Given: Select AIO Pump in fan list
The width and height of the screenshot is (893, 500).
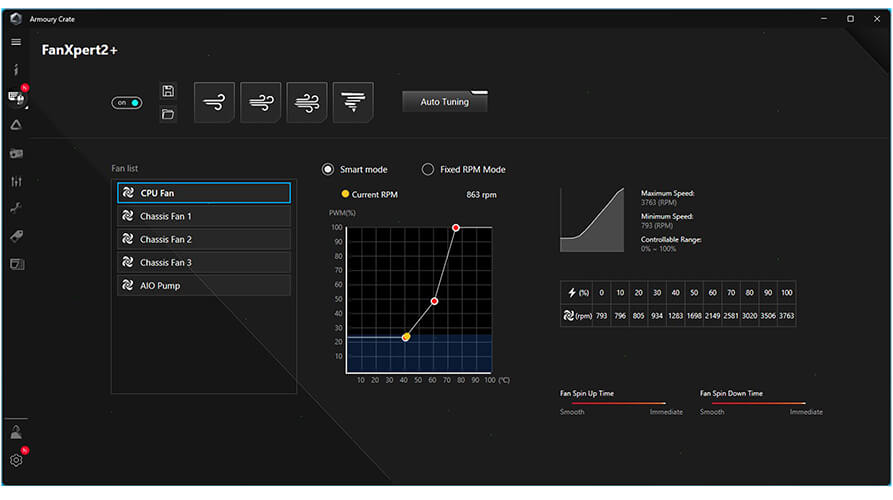Looking at the screenshot, I should click(x=204, y=286).
